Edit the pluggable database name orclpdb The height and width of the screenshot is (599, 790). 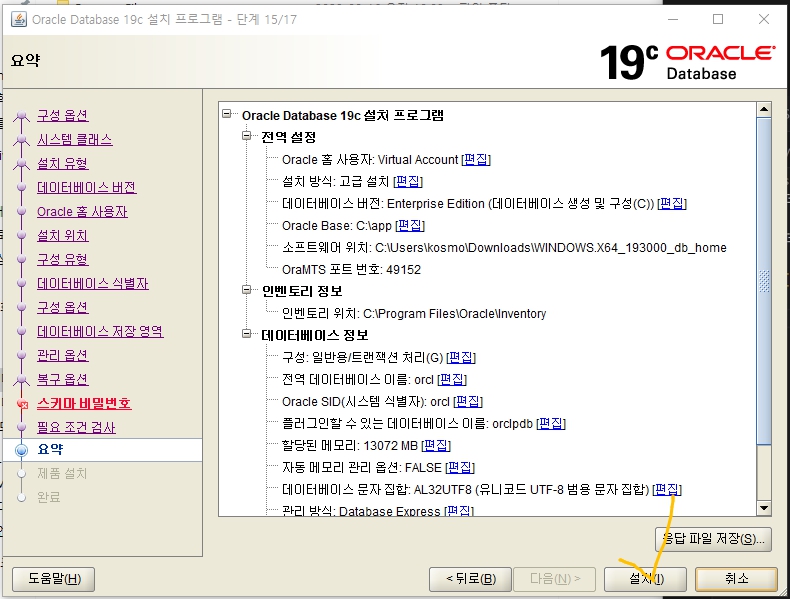pyautogui.click(x=551, y=424)
